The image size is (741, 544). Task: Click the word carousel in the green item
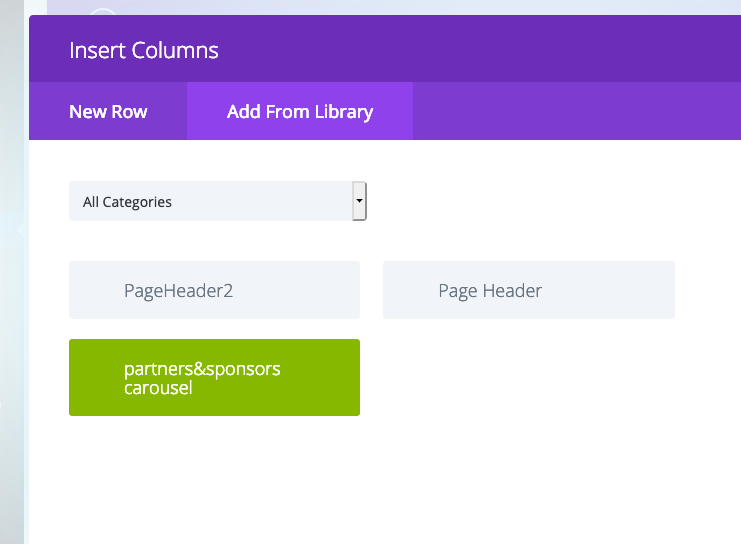pos(158,388)
